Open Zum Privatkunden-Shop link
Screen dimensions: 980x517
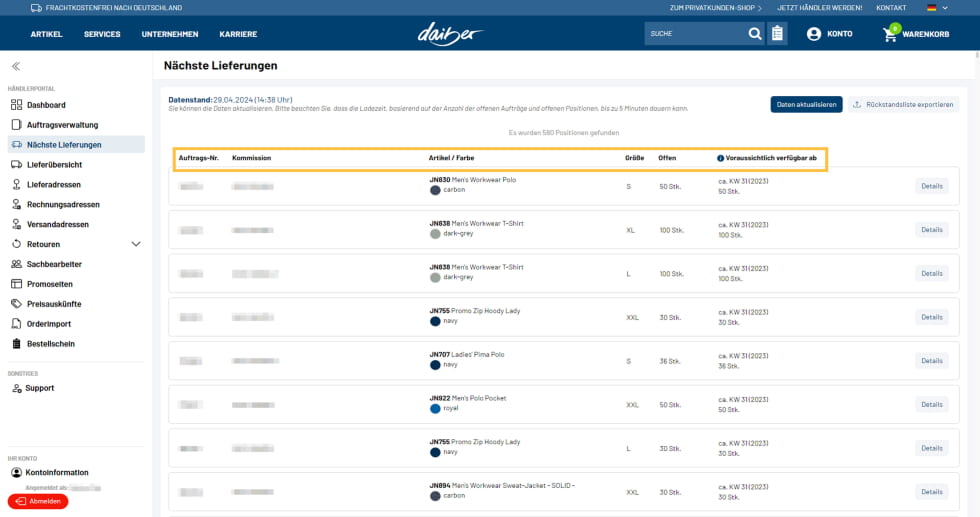716,8
